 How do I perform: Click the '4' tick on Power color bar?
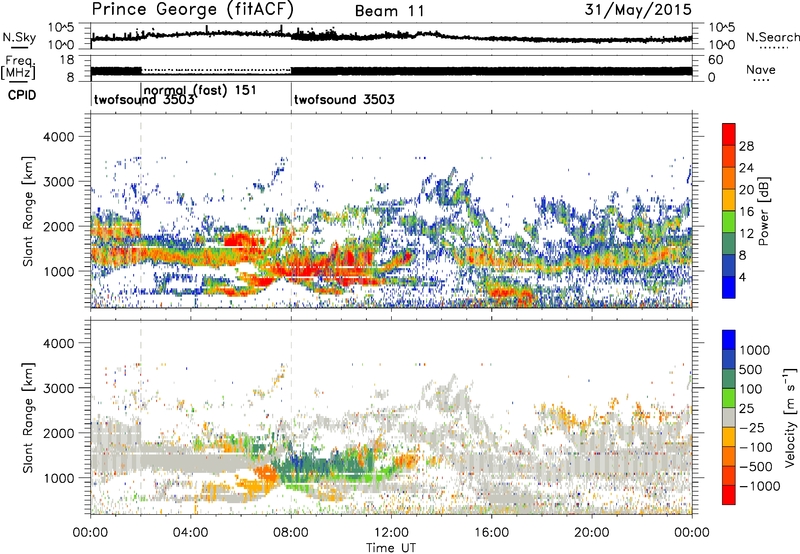click(743, 277)
